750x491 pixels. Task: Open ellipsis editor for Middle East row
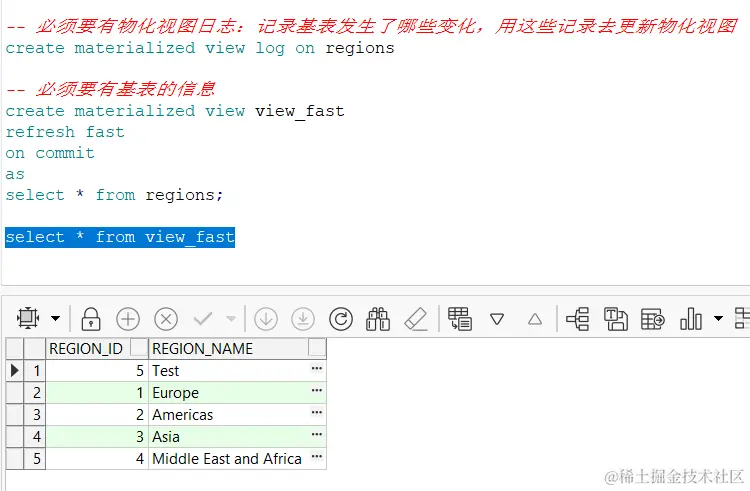click(317, 456)
